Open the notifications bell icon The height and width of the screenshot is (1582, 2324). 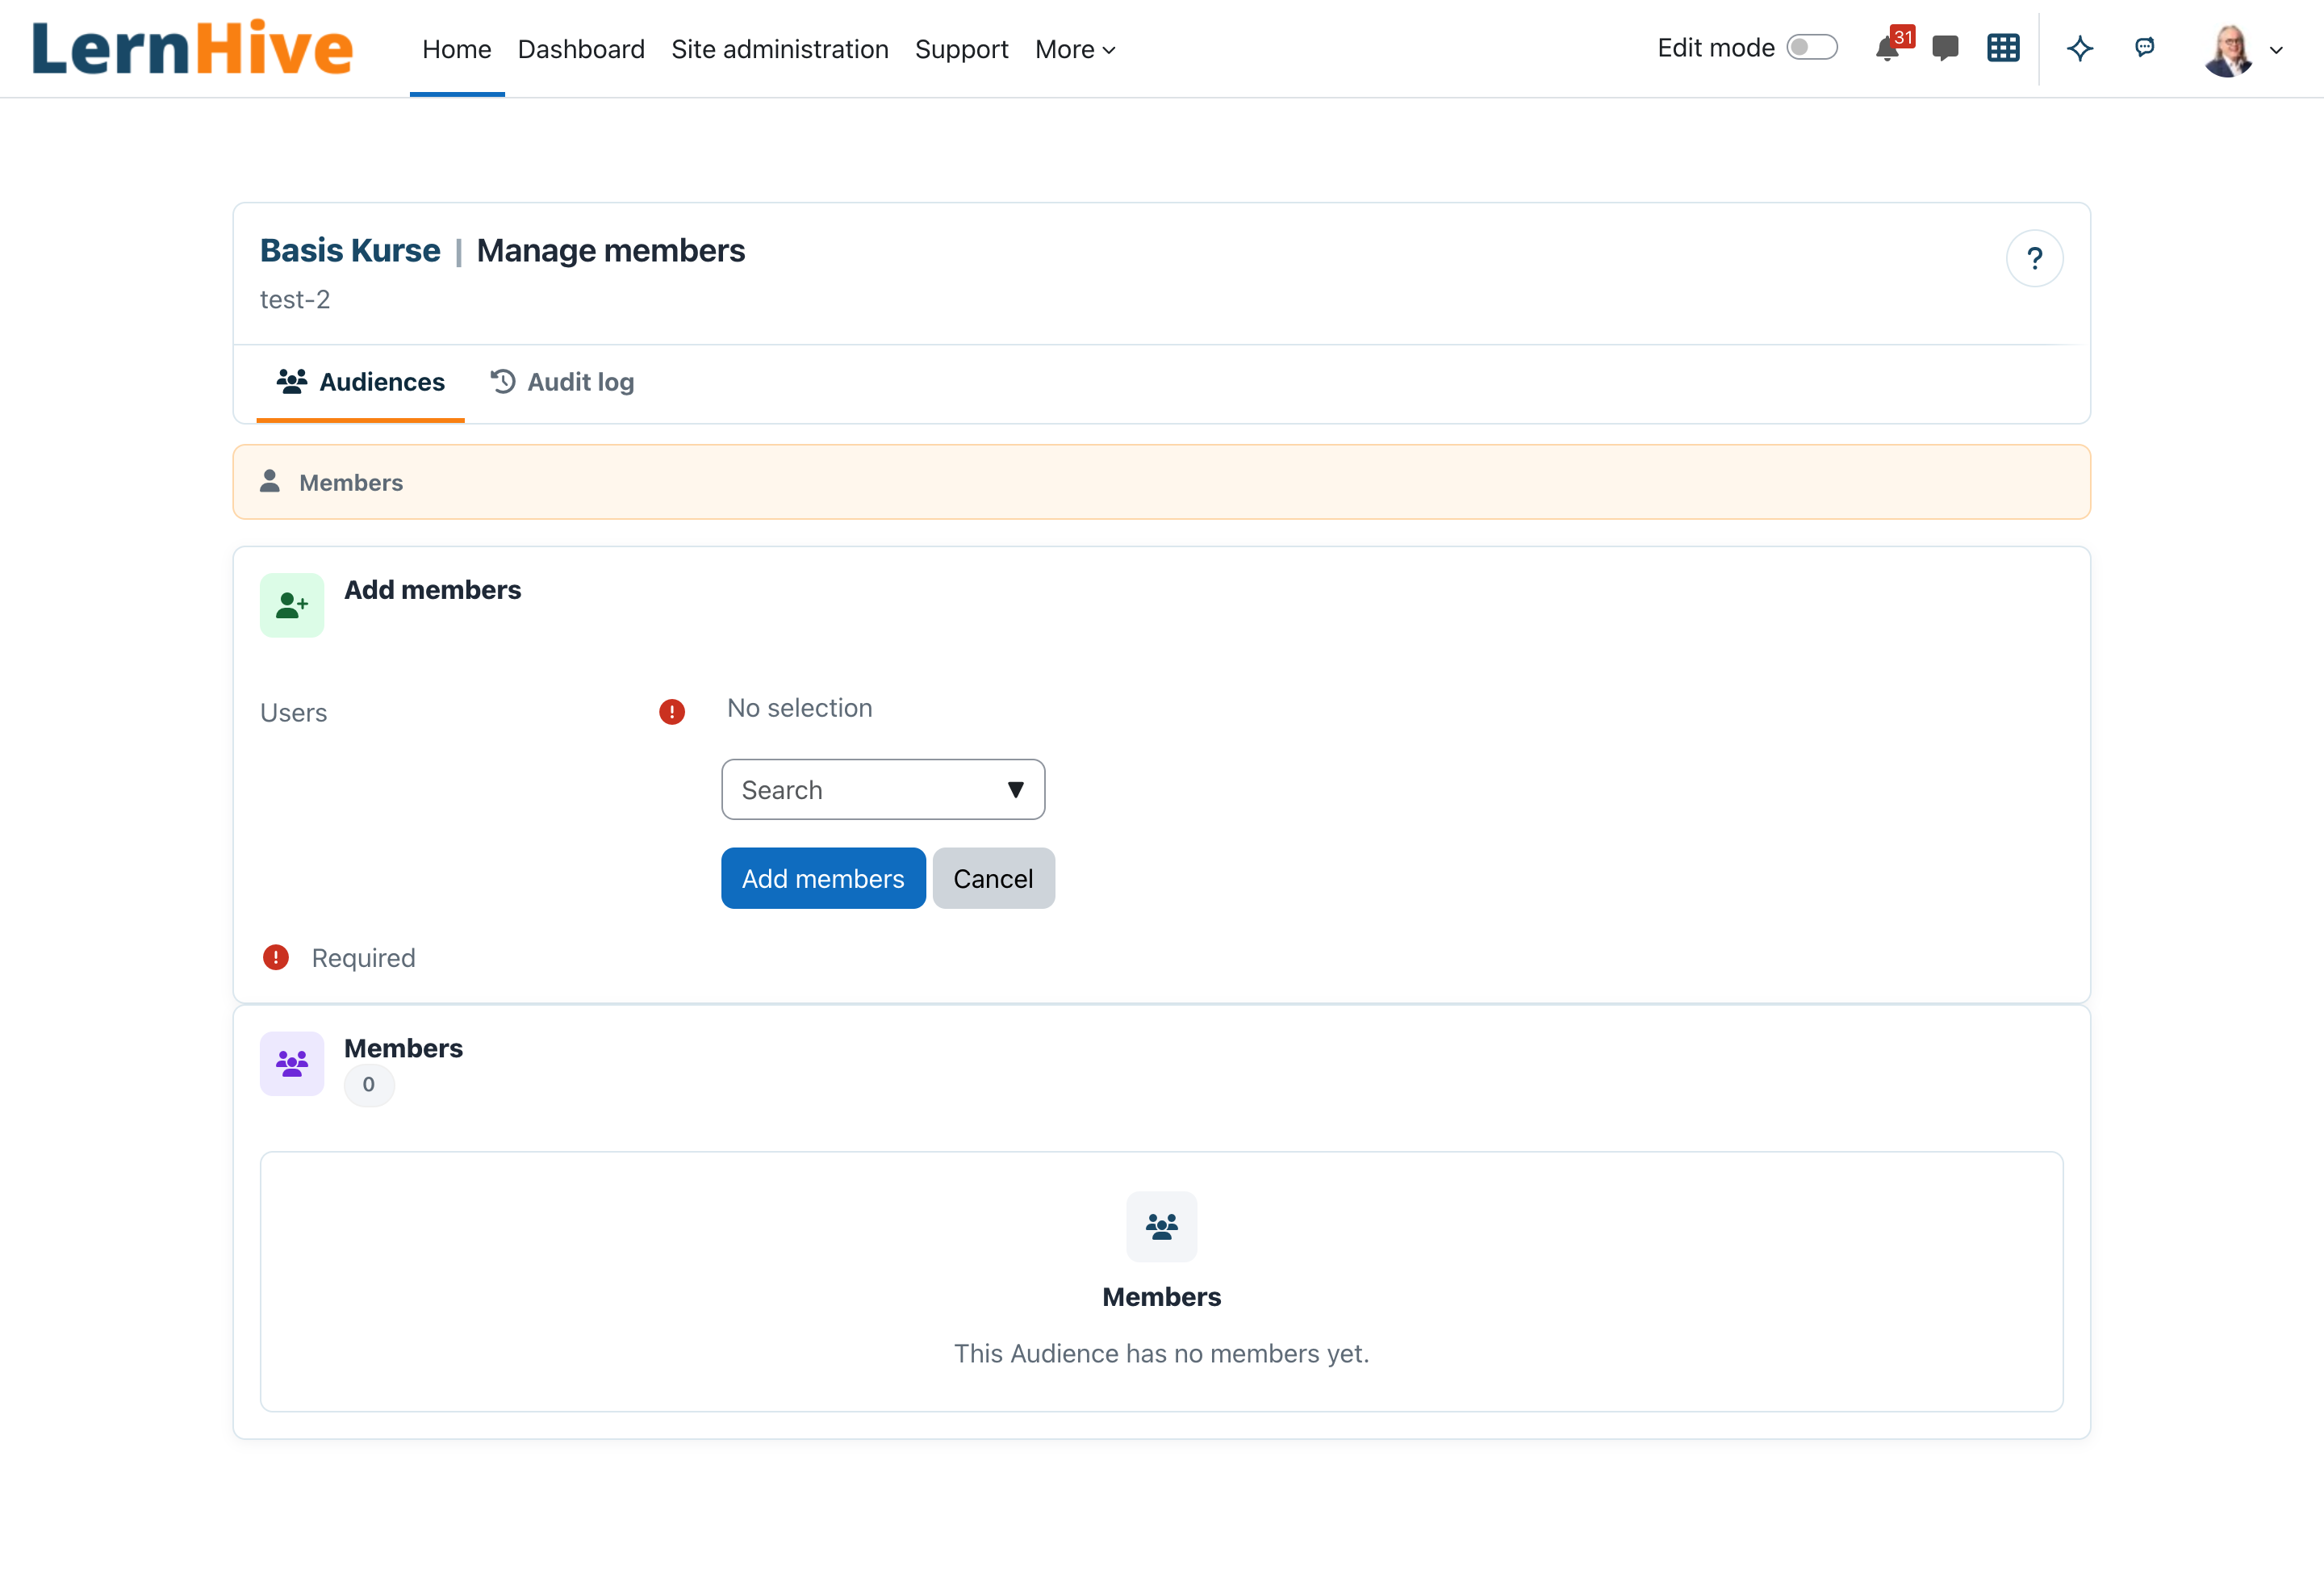tap(1887, 48)
